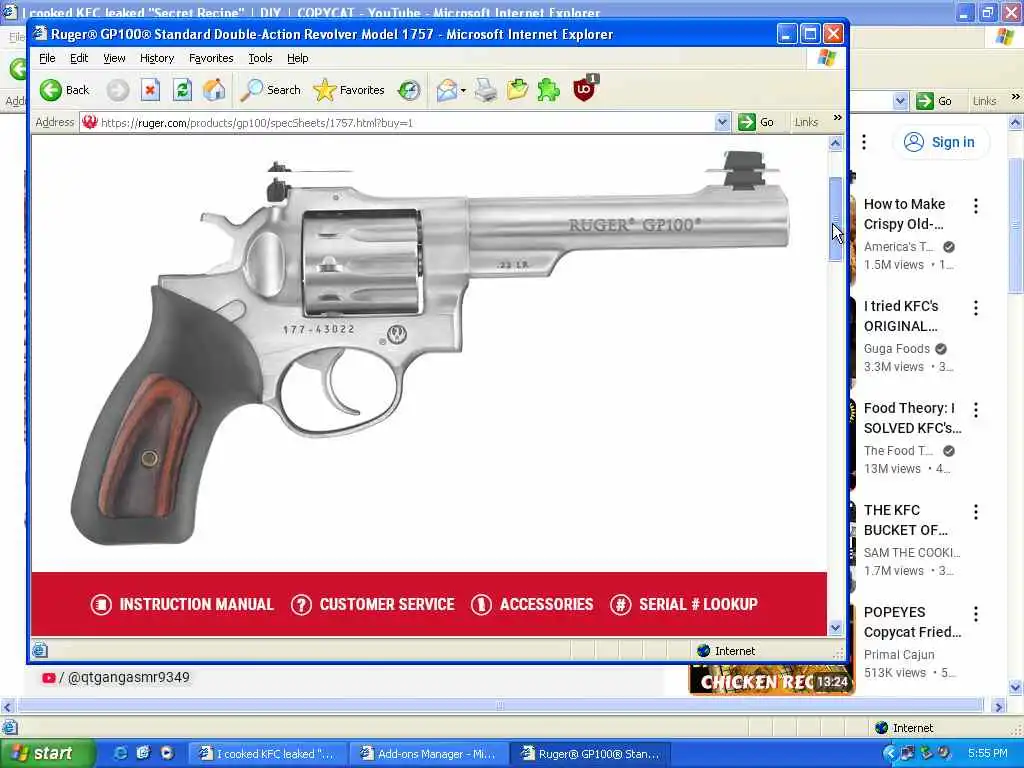Open I tried KFC's ORIGINAL... video
The width and height of the screenshot is (1024, 768).
[x=901, y=316]
